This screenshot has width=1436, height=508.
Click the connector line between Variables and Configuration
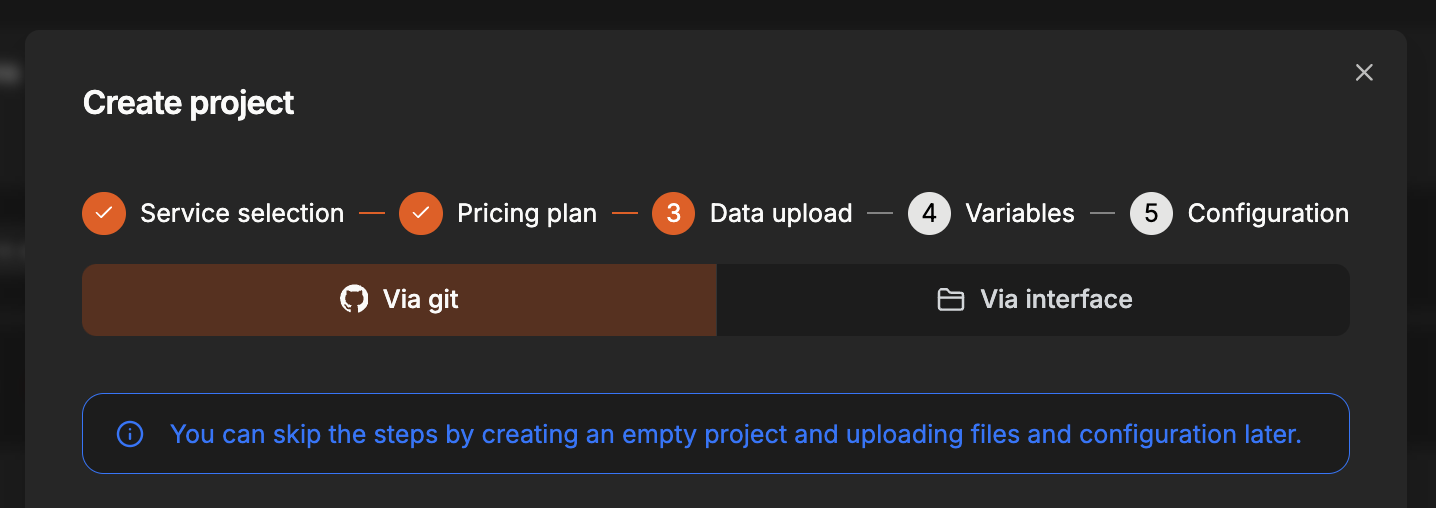click(x=1102, y=213)
